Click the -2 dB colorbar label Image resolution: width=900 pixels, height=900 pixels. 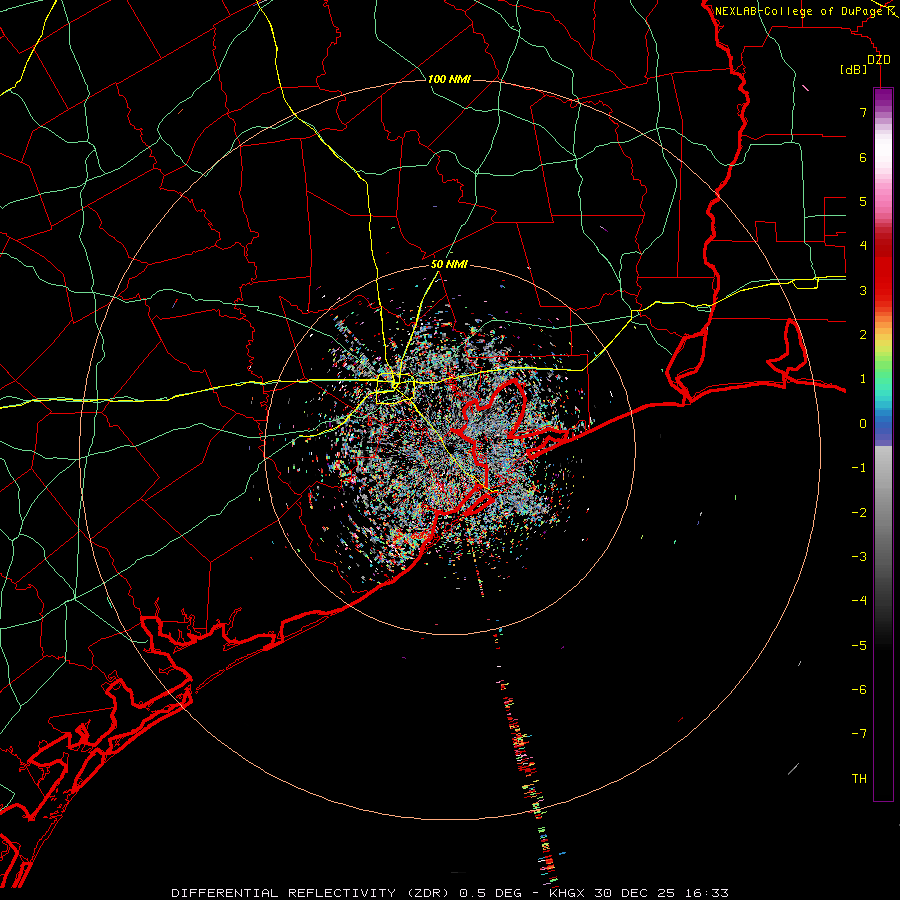click(x=859, y=513)
